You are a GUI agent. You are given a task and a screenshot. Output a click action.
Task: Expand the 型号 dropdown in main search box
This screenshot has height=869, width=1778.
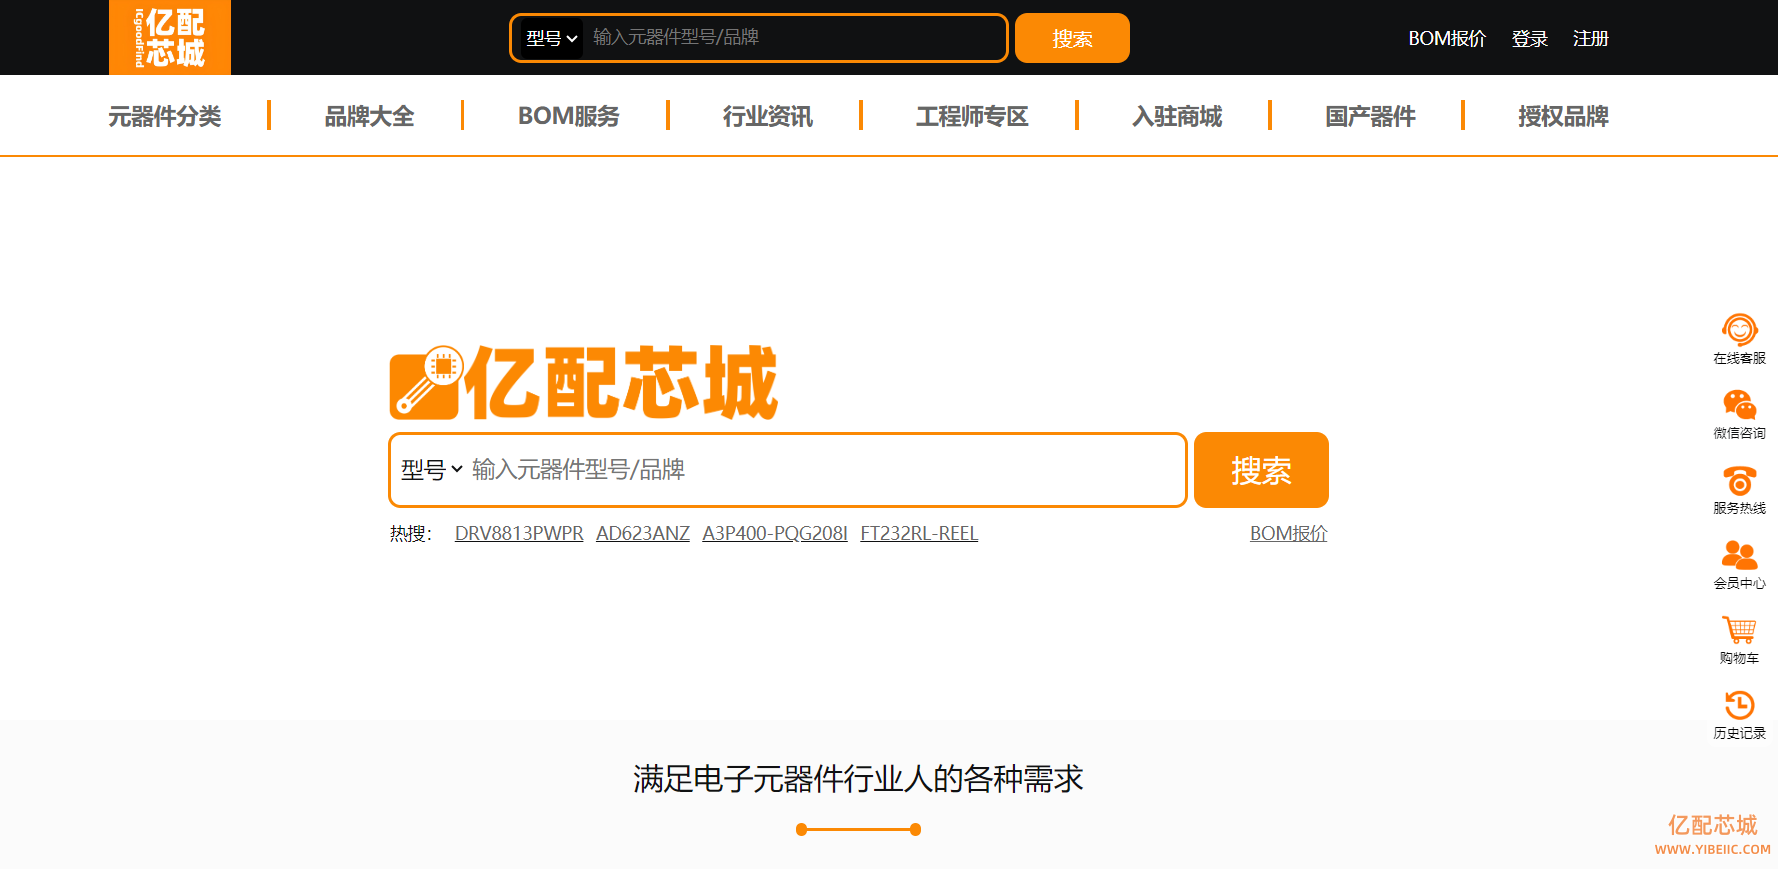click(x=431, y=470)
